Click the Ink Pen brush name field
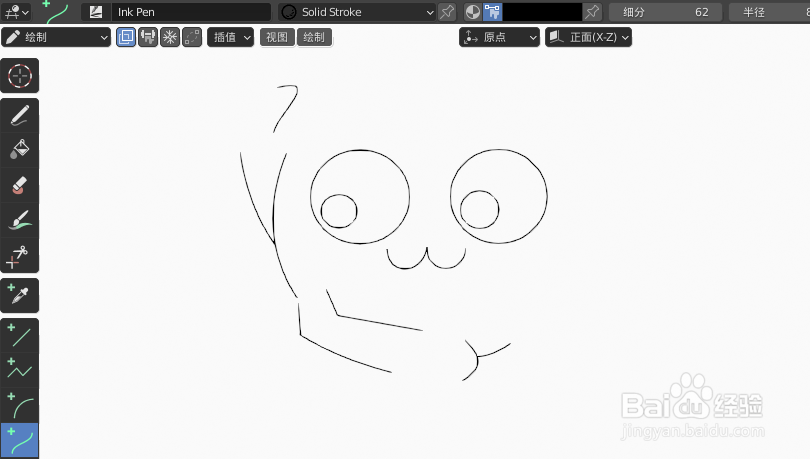 pos(191,12)
